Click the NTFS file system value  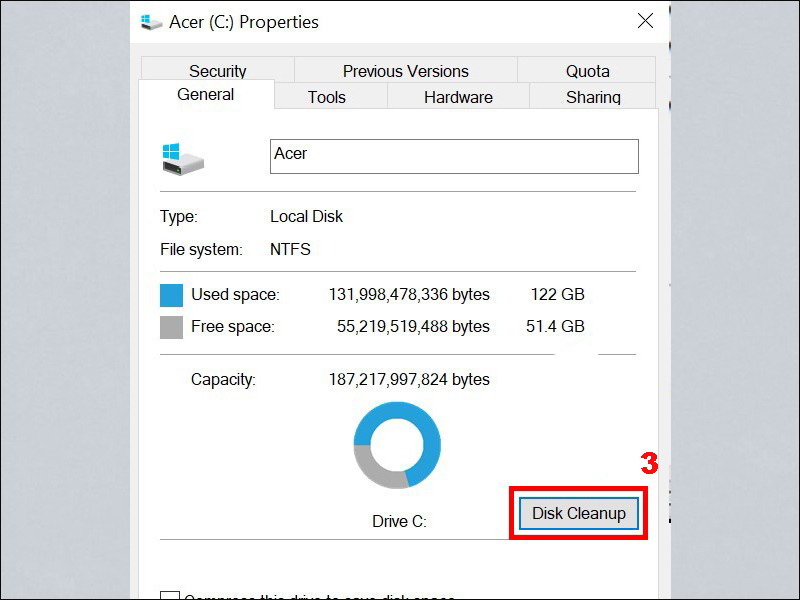[290, 249]
